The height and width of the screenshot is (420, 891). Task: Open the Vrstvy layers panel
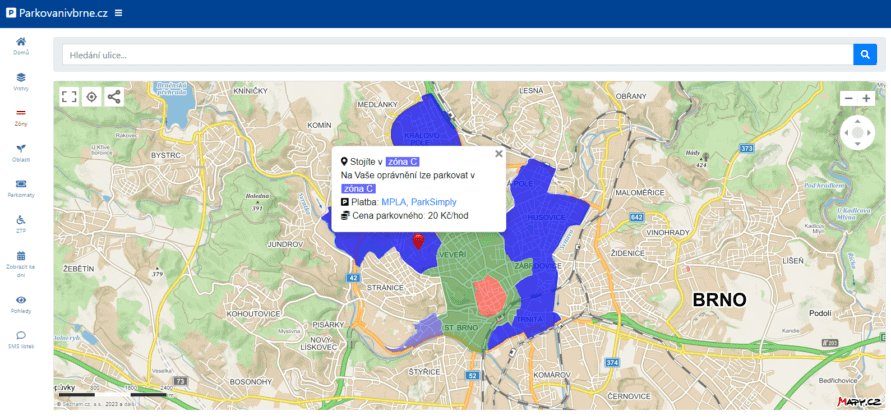pos(21,81)
